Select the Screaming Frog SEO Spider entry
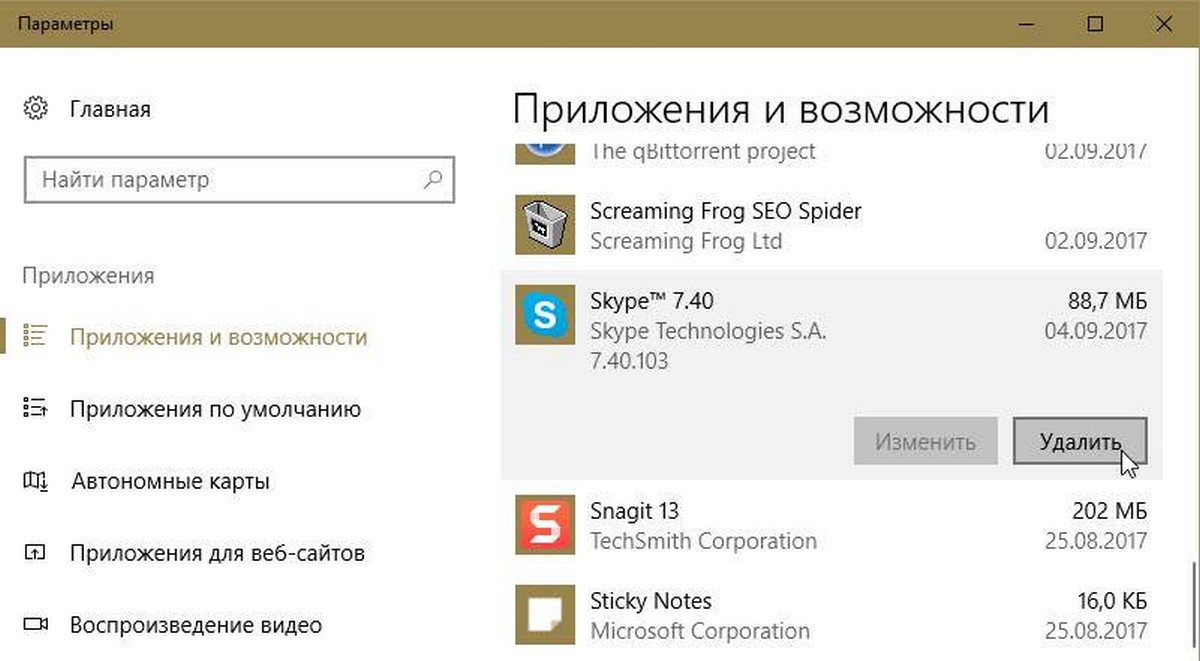Screen dimensions: 1200x661 [830, 226]
